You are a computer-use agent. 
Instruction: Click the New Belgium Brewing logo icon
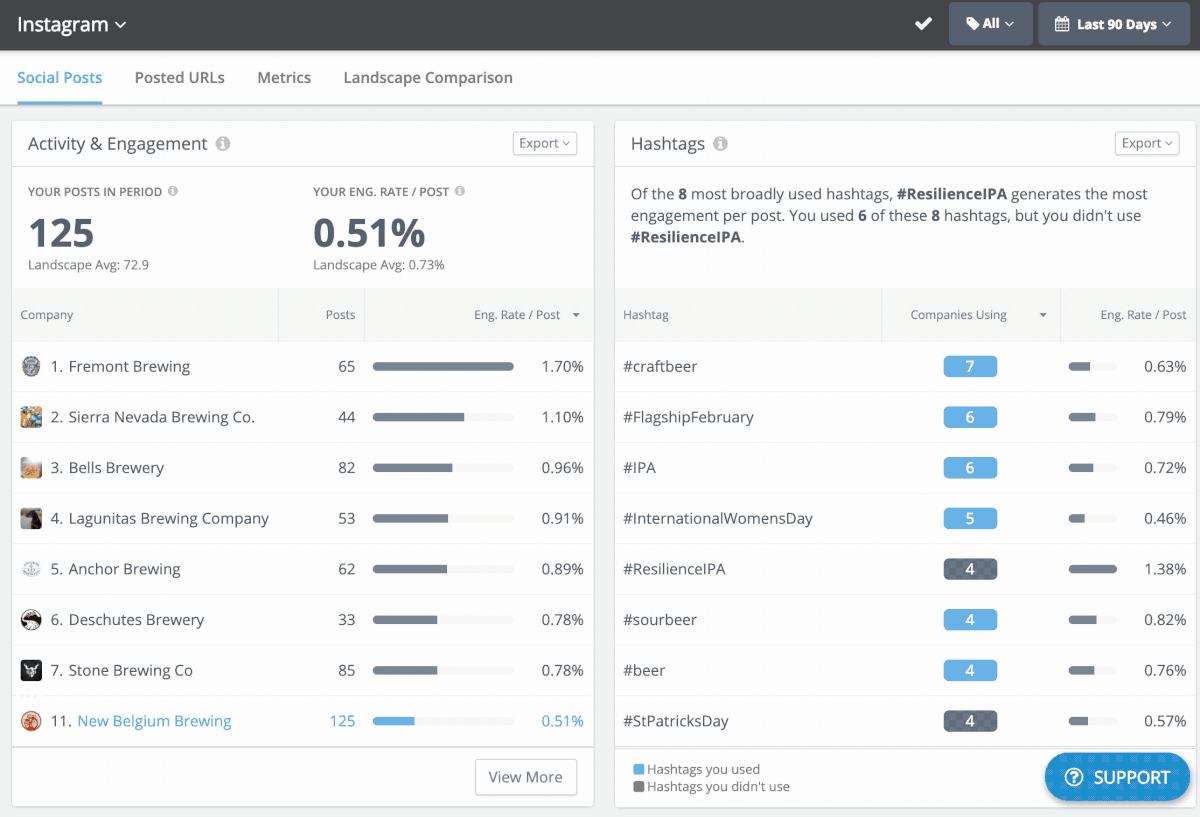[31, 721]
